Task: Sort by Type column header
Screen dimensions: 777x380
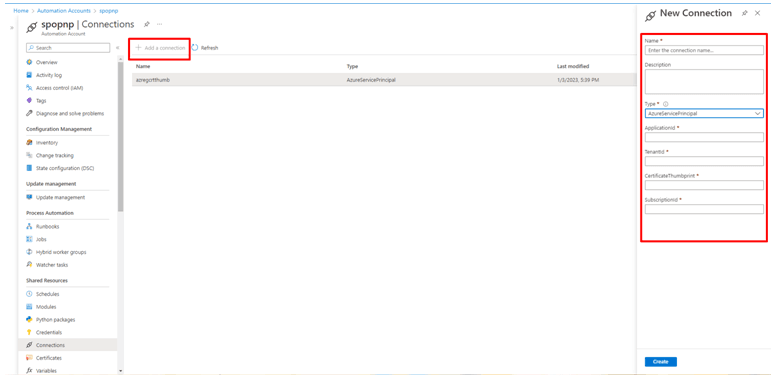Action: point(352,66)
